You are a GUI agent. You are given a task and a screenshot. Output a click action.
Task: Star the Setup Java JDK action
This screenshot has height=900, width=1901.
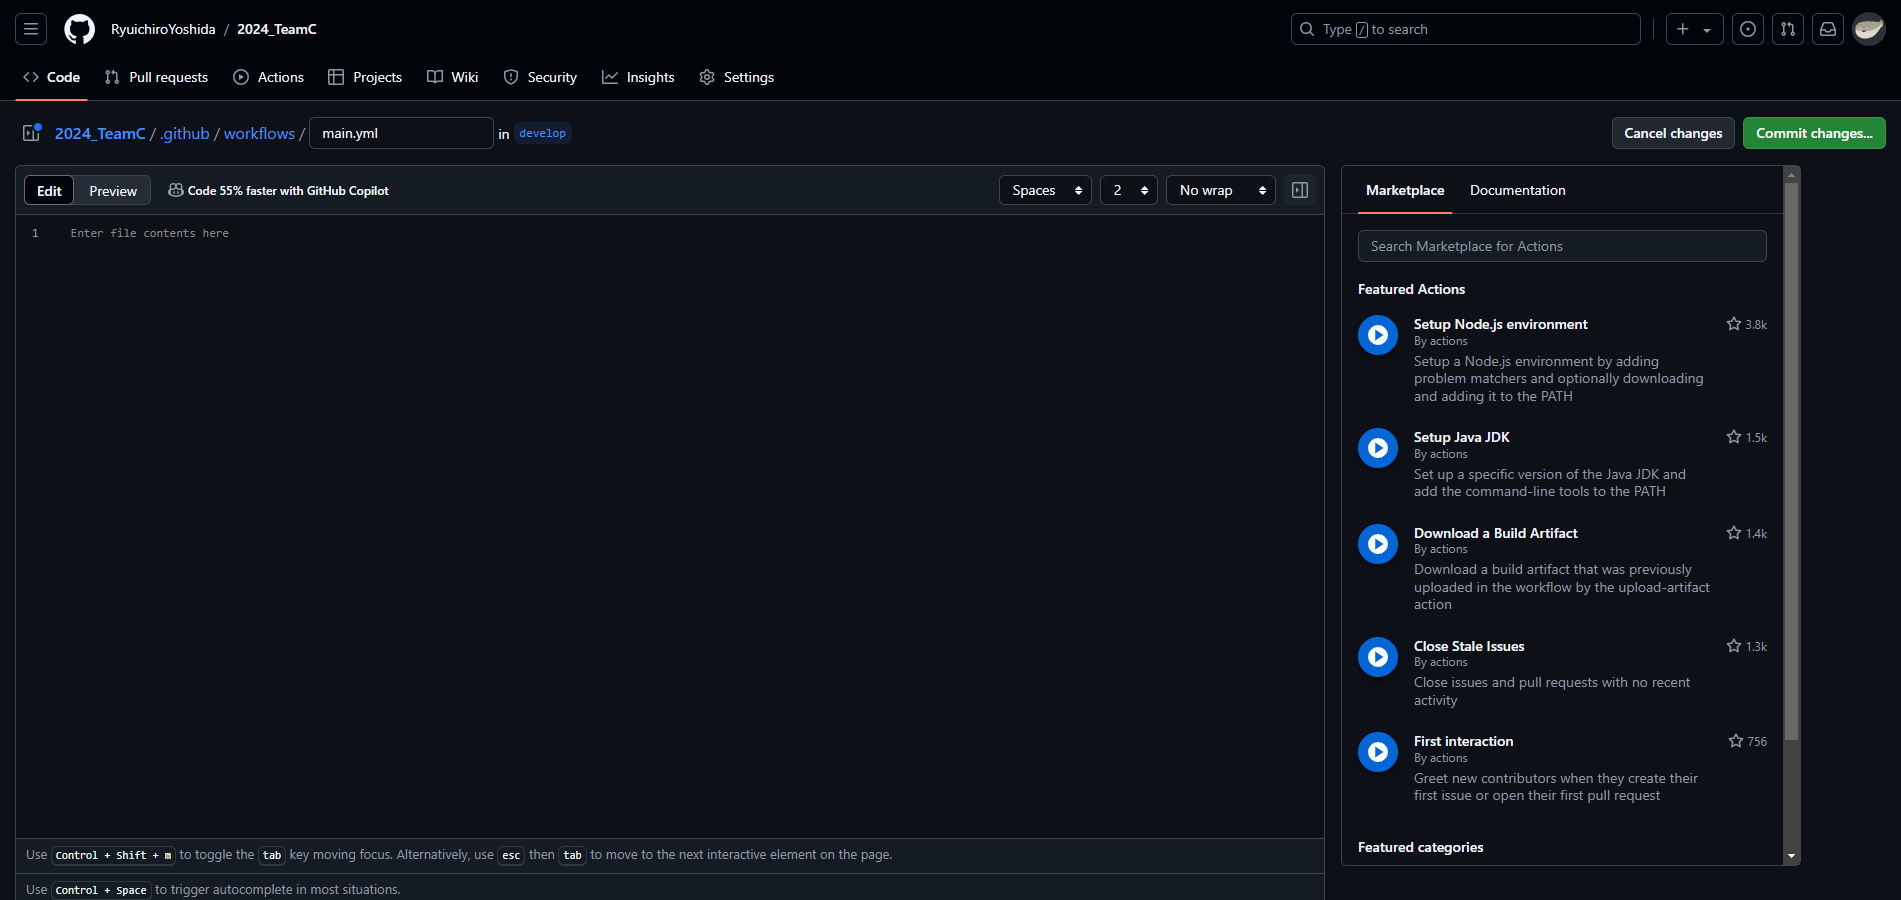click(x=1733, y=437)
